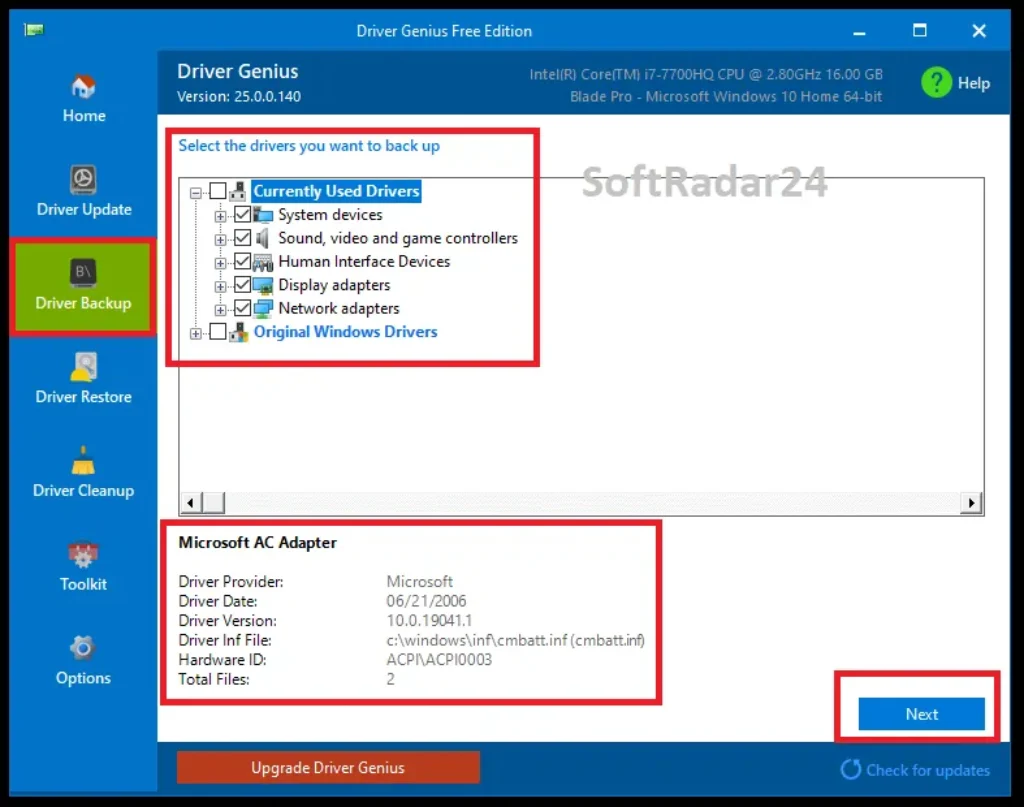Viewport: 1024px width, 807px height.
Task: Click the Currently Used Drivers node icon
Action: point(238,191)
